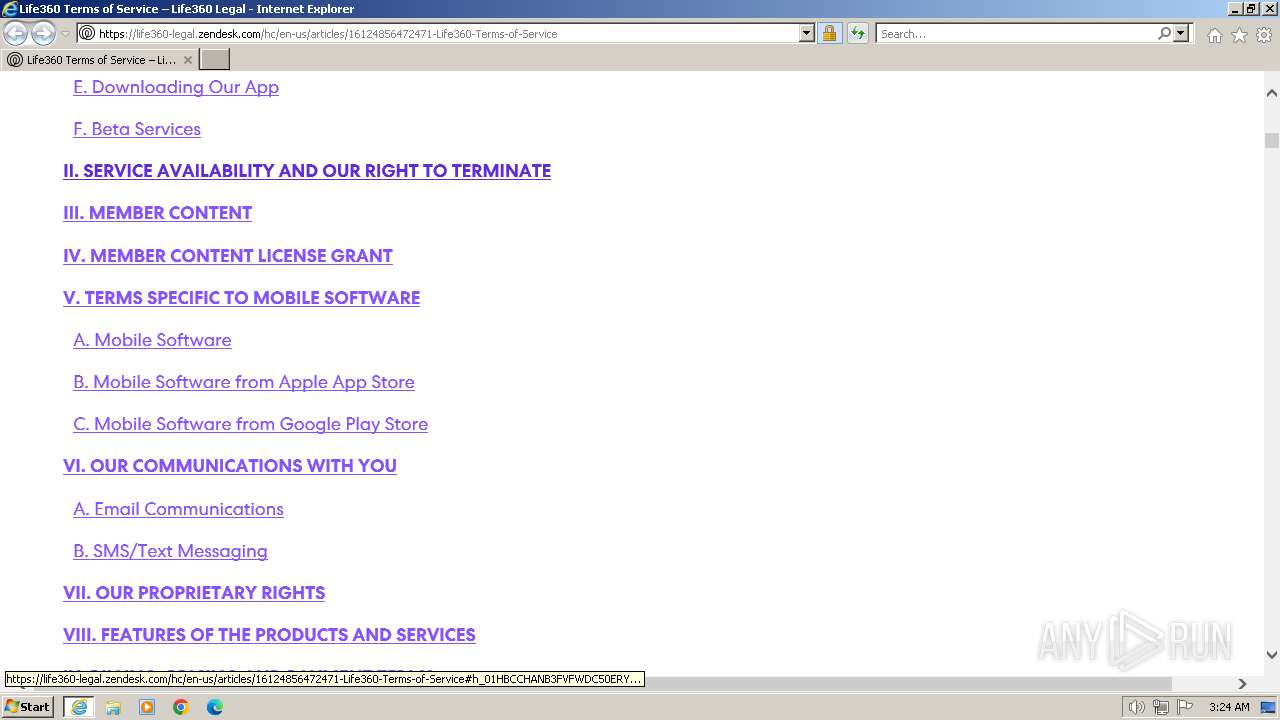This screenshot has width=1280, height=720.
Task: Go back with the browser Back button
Action: [x=16, y=33]
